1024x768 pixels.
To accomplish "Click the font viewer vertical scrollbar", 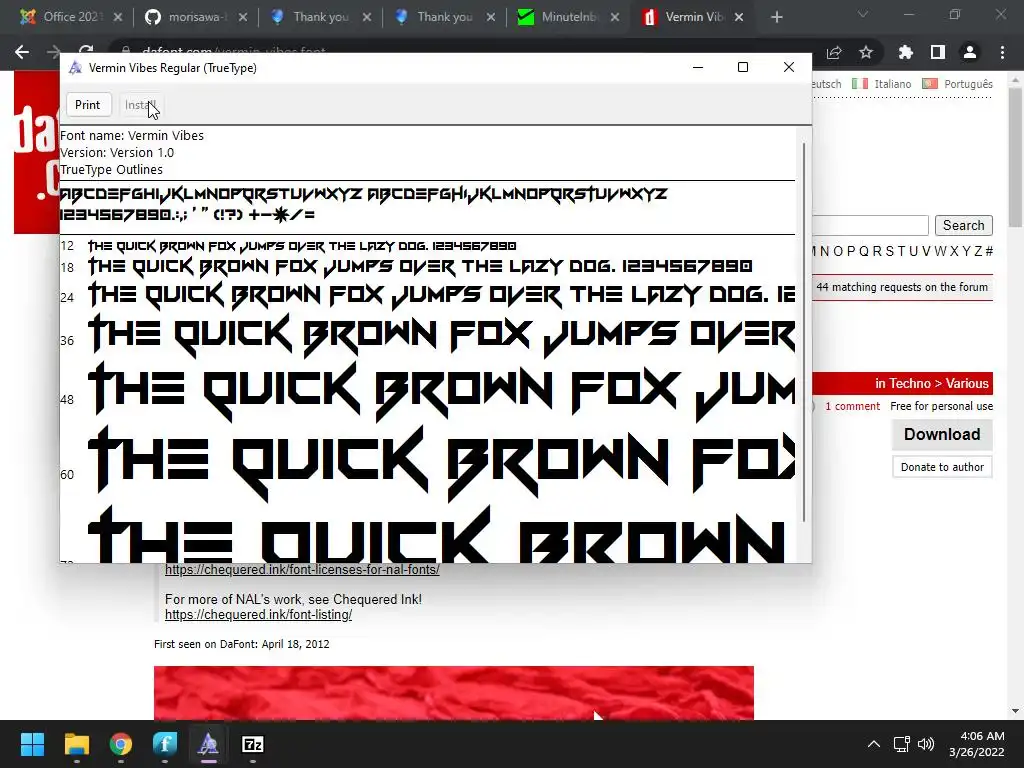I will tap(804, 332).
